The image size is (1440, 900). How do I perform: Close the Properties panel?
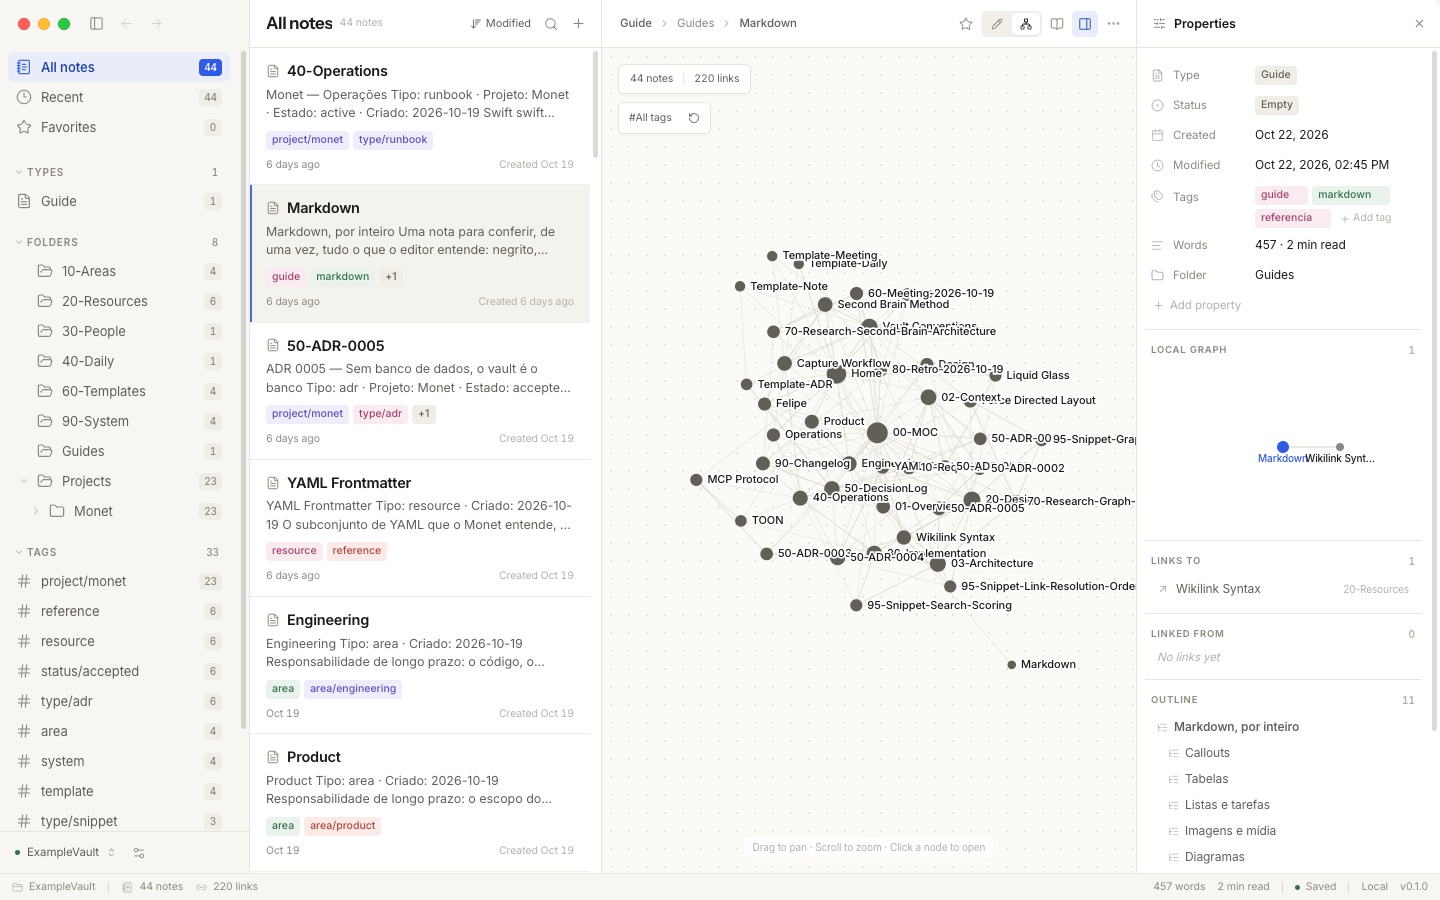[1419, 24]
